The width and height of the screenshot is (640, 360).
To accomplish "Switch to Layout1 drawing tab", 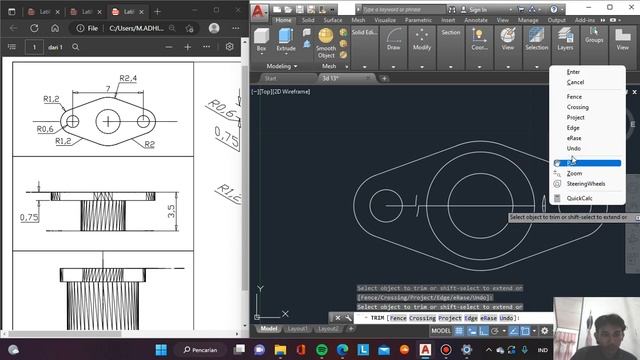I will tap(297, 329).
